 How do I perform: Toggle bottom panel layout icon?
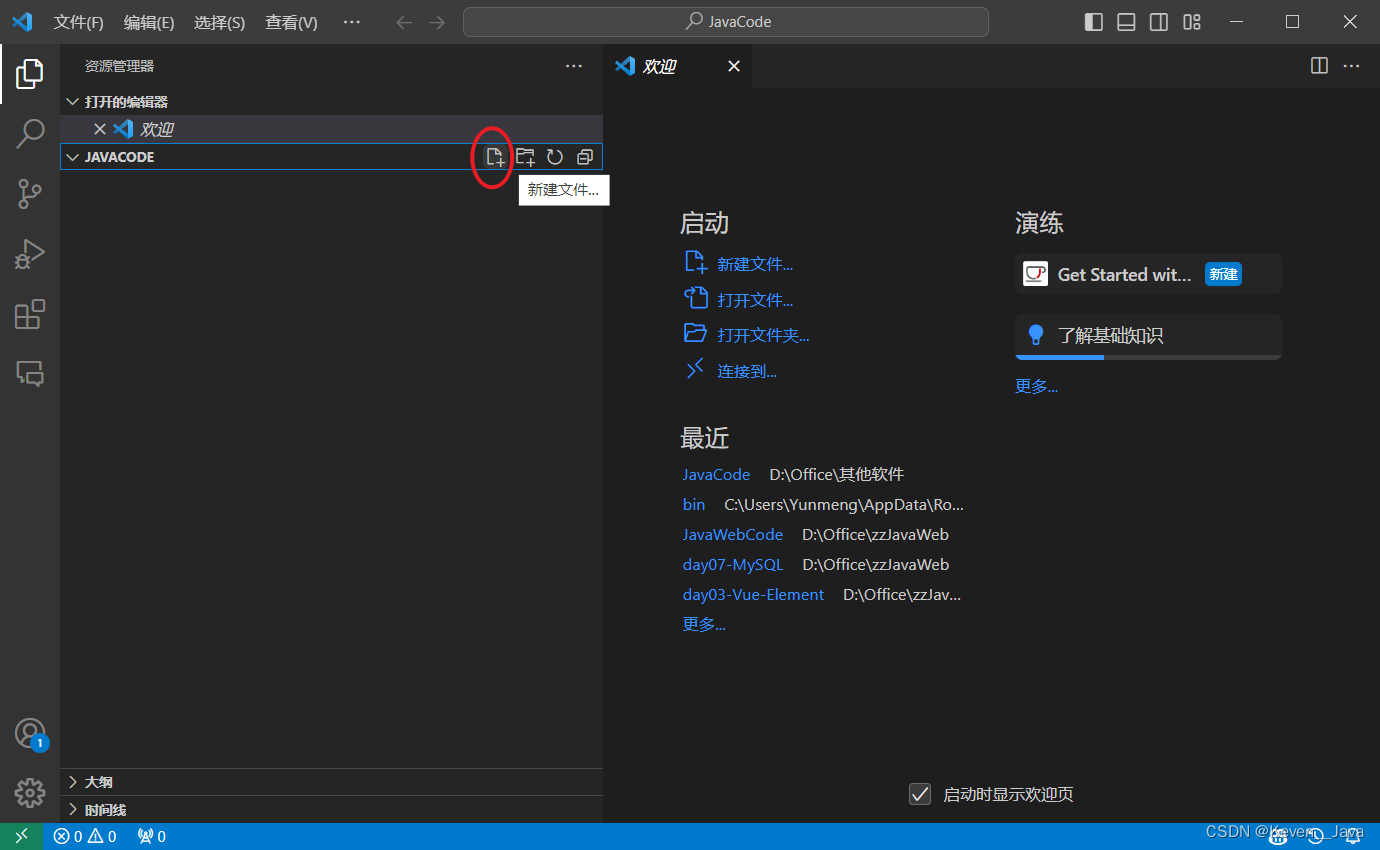point(1126,22)
